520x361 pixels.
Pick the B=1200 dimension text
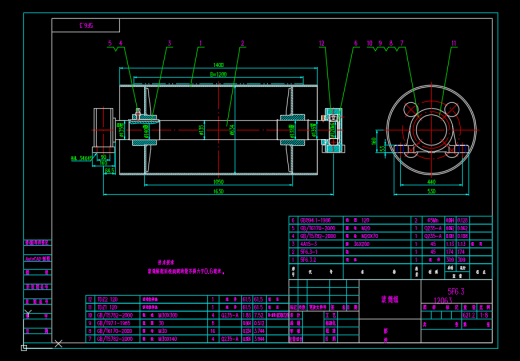[218, 74]
